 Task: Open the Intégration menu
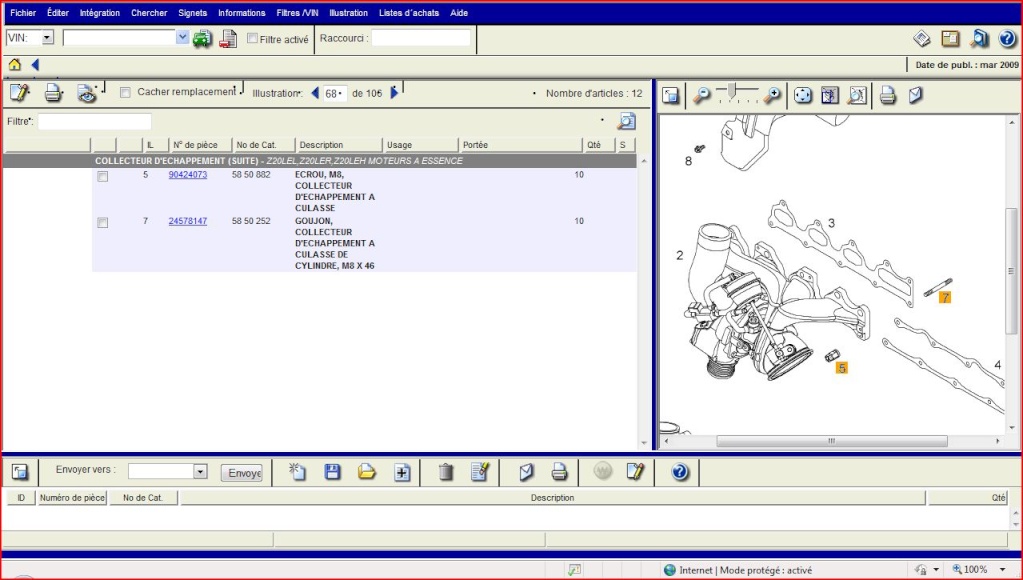pyautogui.click(x=100, y=12)
